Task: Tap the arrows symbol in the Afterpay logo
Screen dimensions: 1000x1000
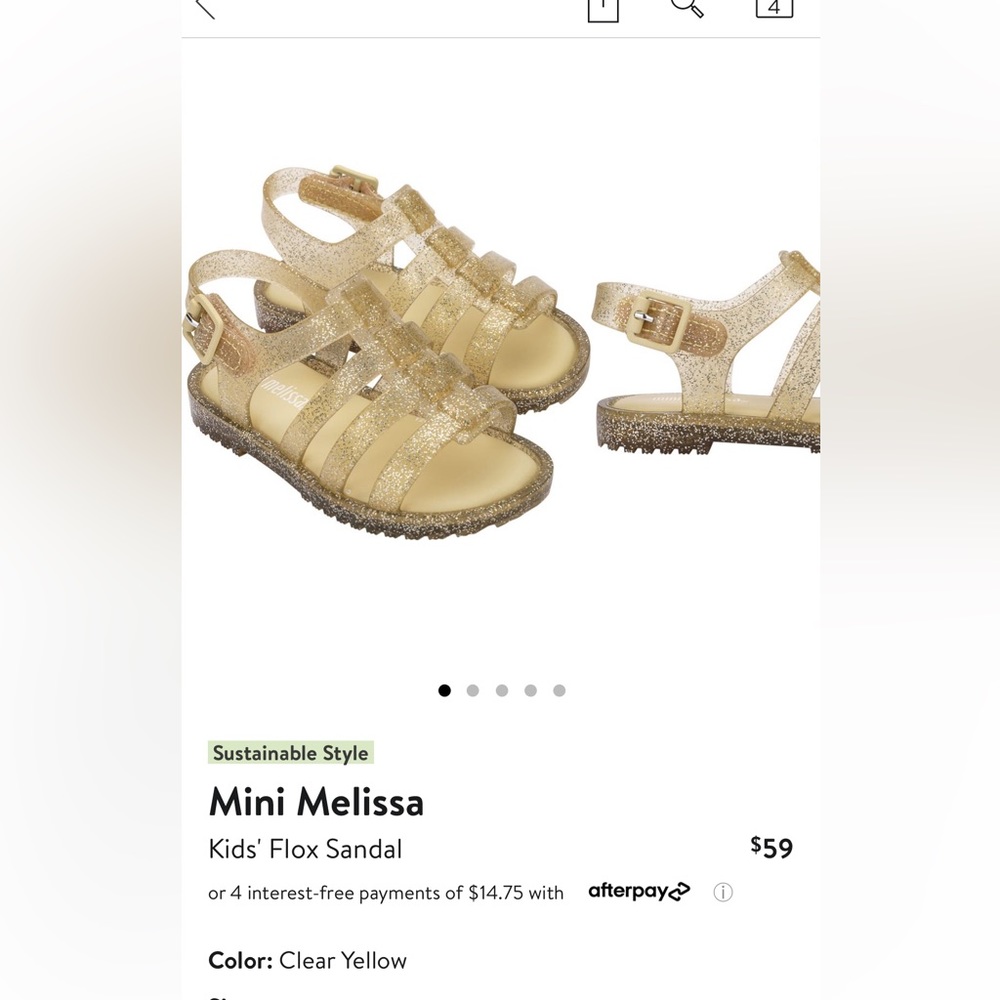Action: point(678,891)
